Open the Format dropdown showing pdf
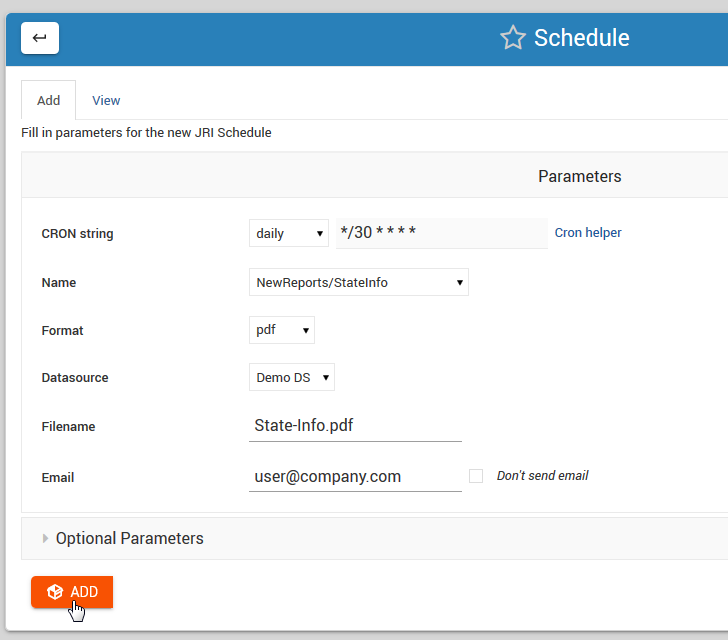 click(x=282, y=330)
